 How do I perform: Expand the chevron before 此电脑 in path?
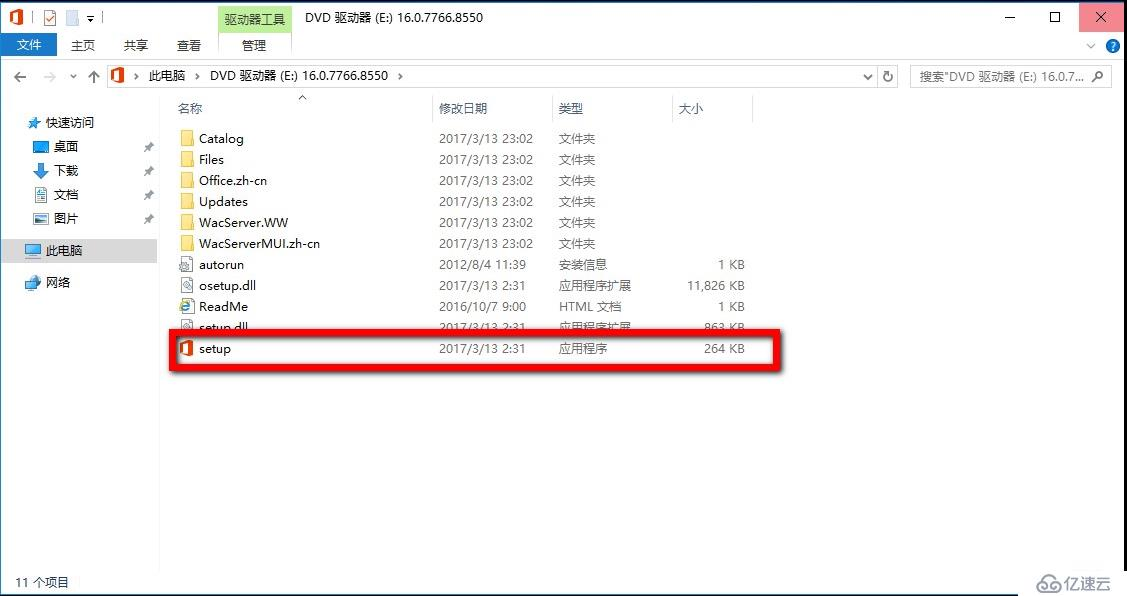pos(136,76)
